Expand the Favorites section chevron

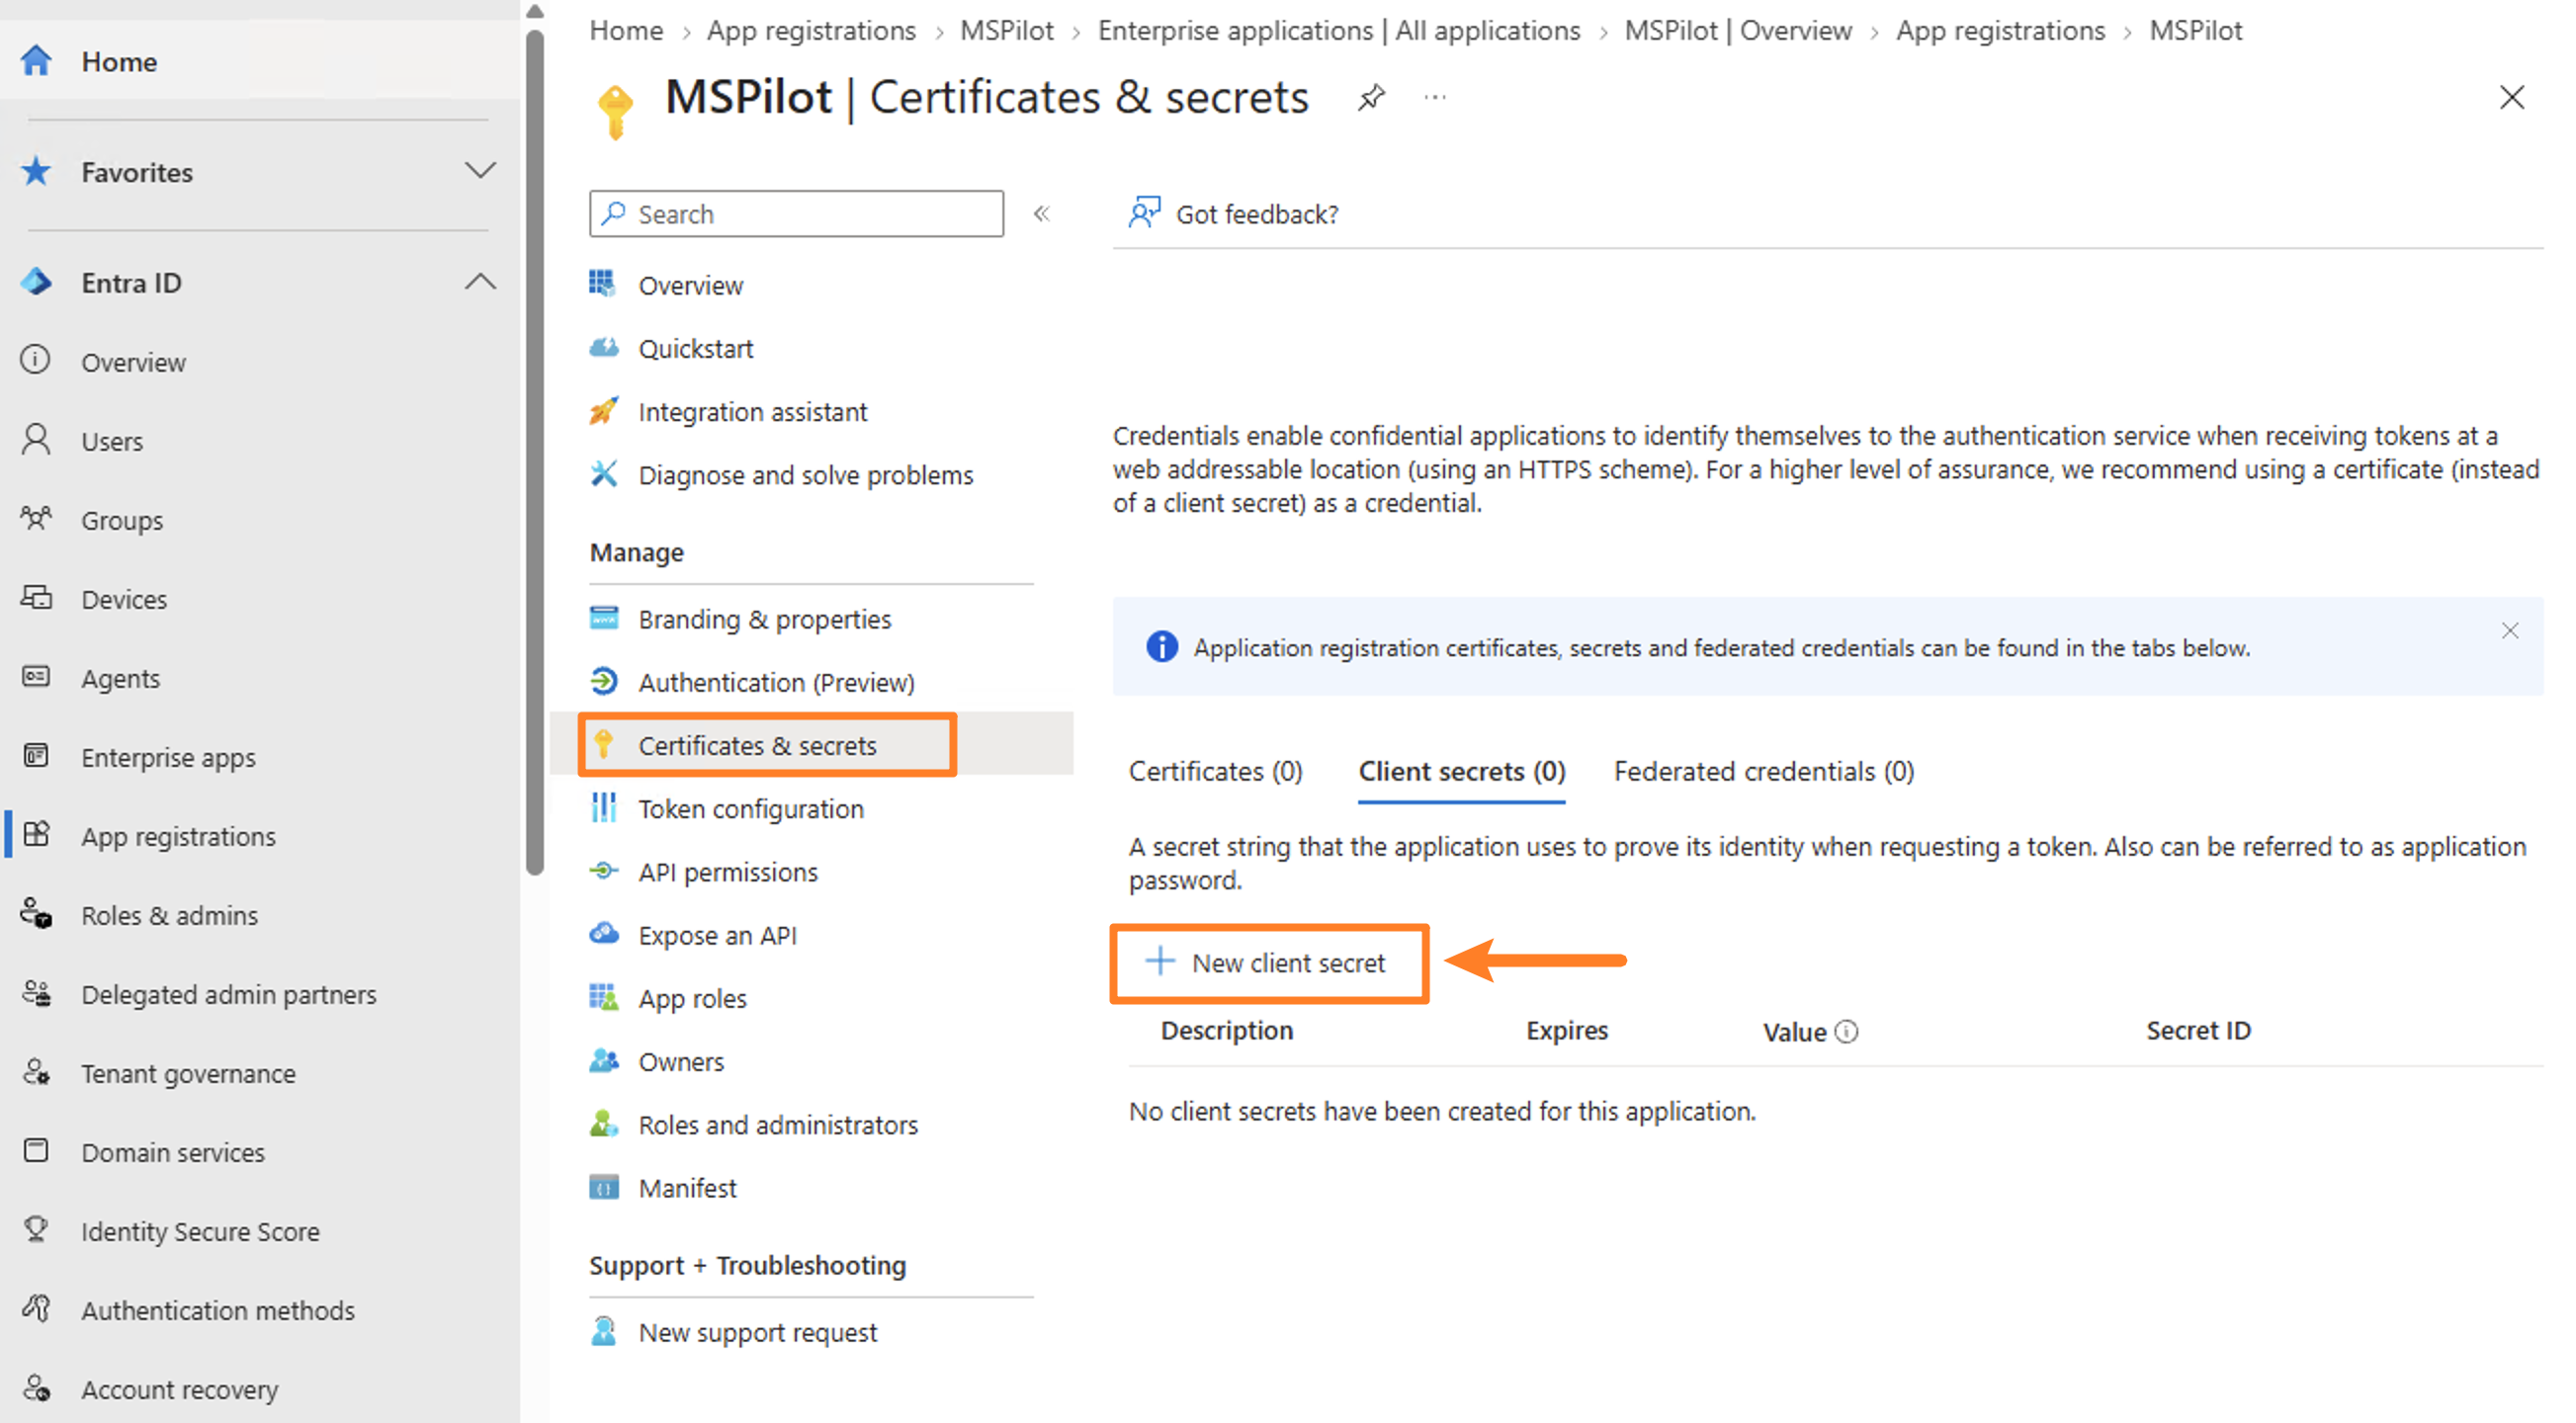pyautogui.click(x=480, y=171)
